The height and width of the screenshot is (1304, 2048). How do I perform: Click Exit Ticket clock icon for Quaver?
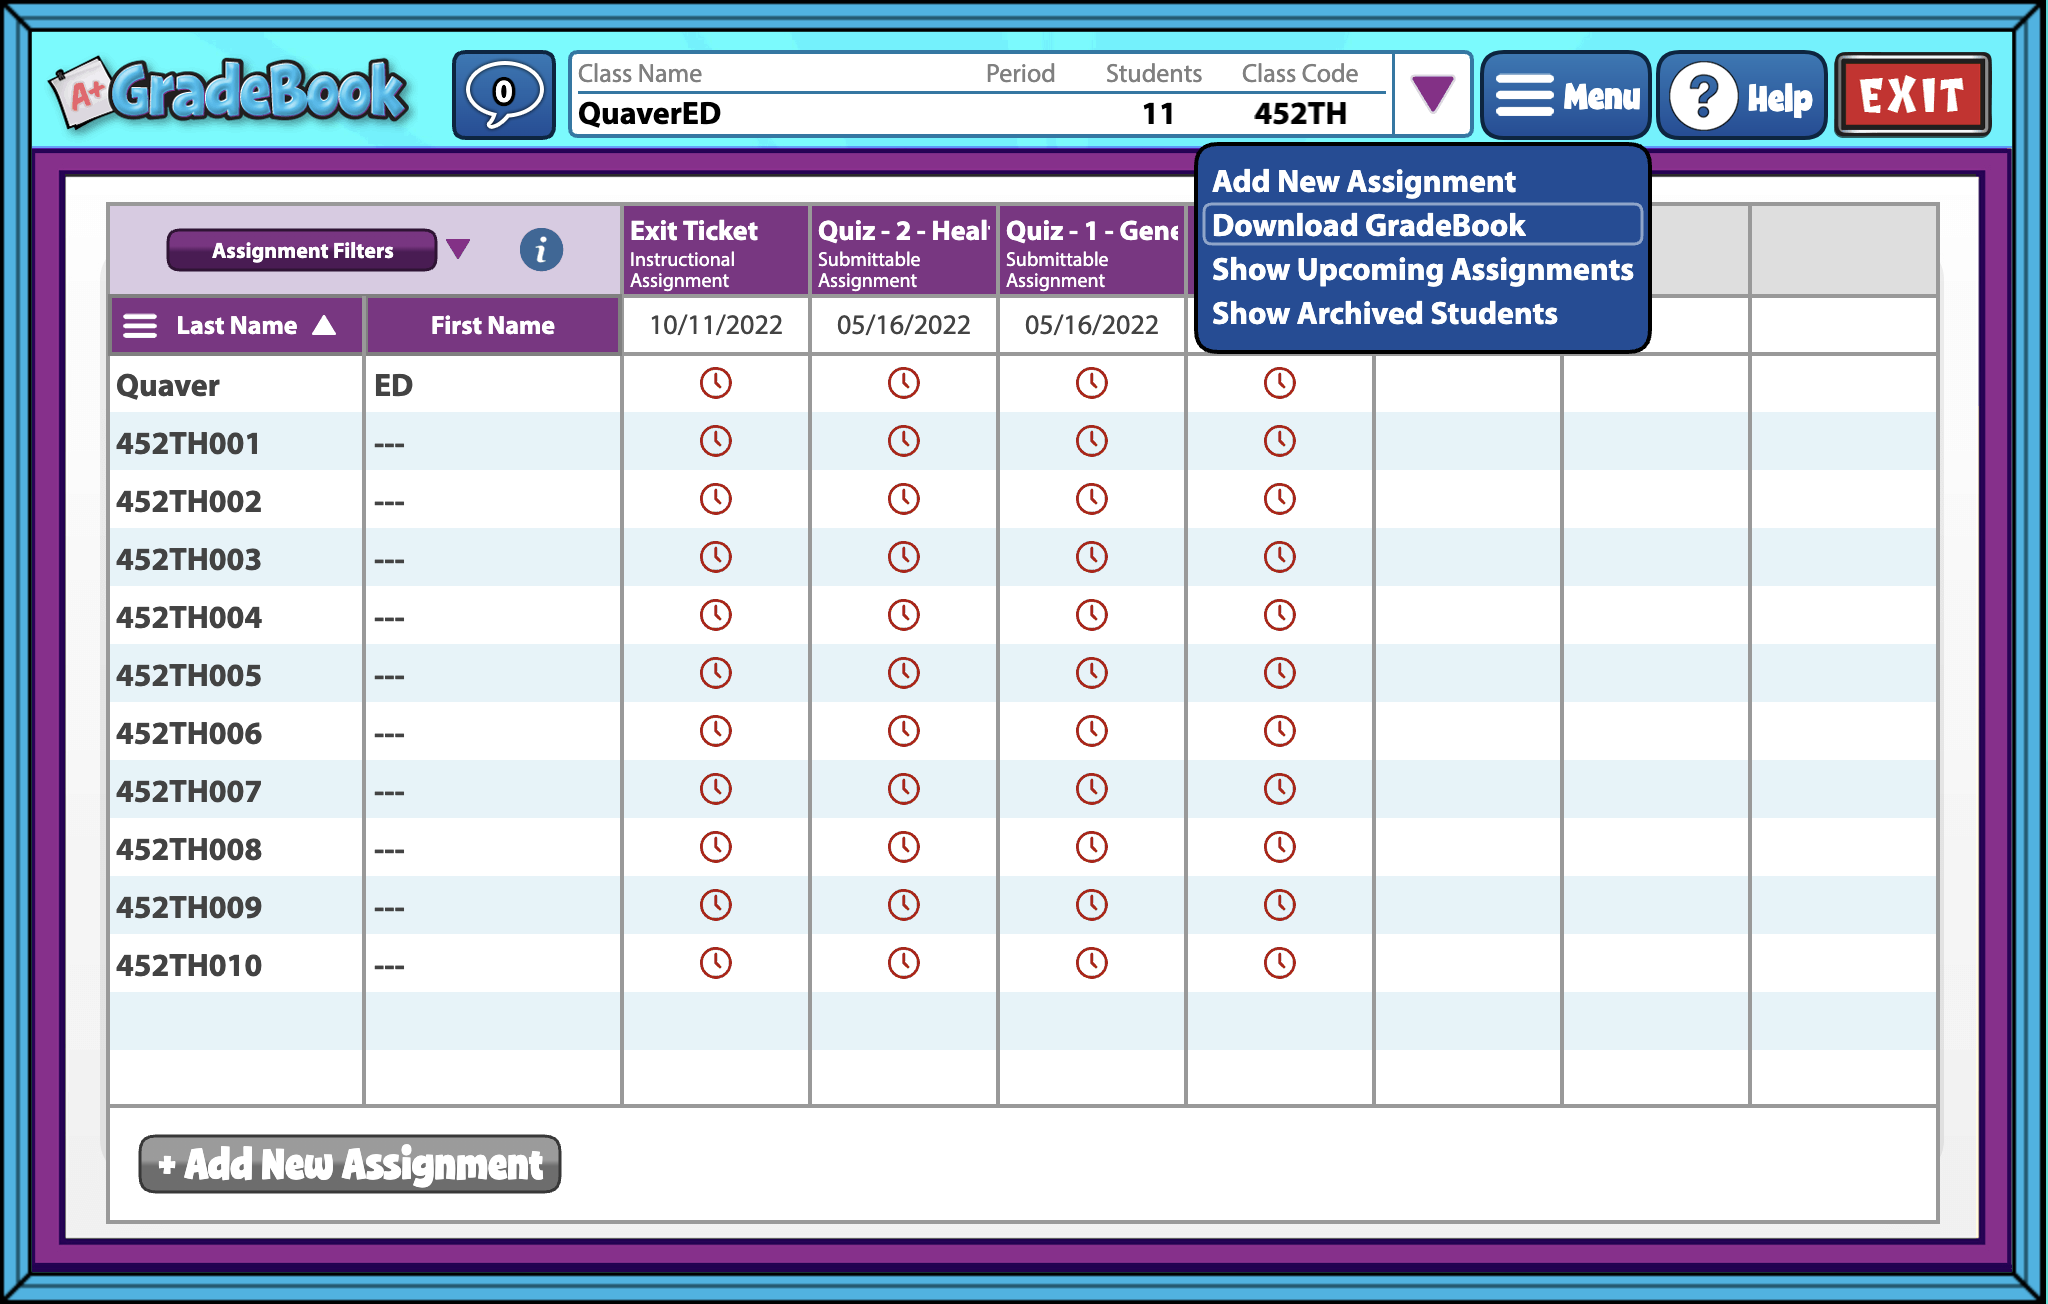[x=716, y=383]
